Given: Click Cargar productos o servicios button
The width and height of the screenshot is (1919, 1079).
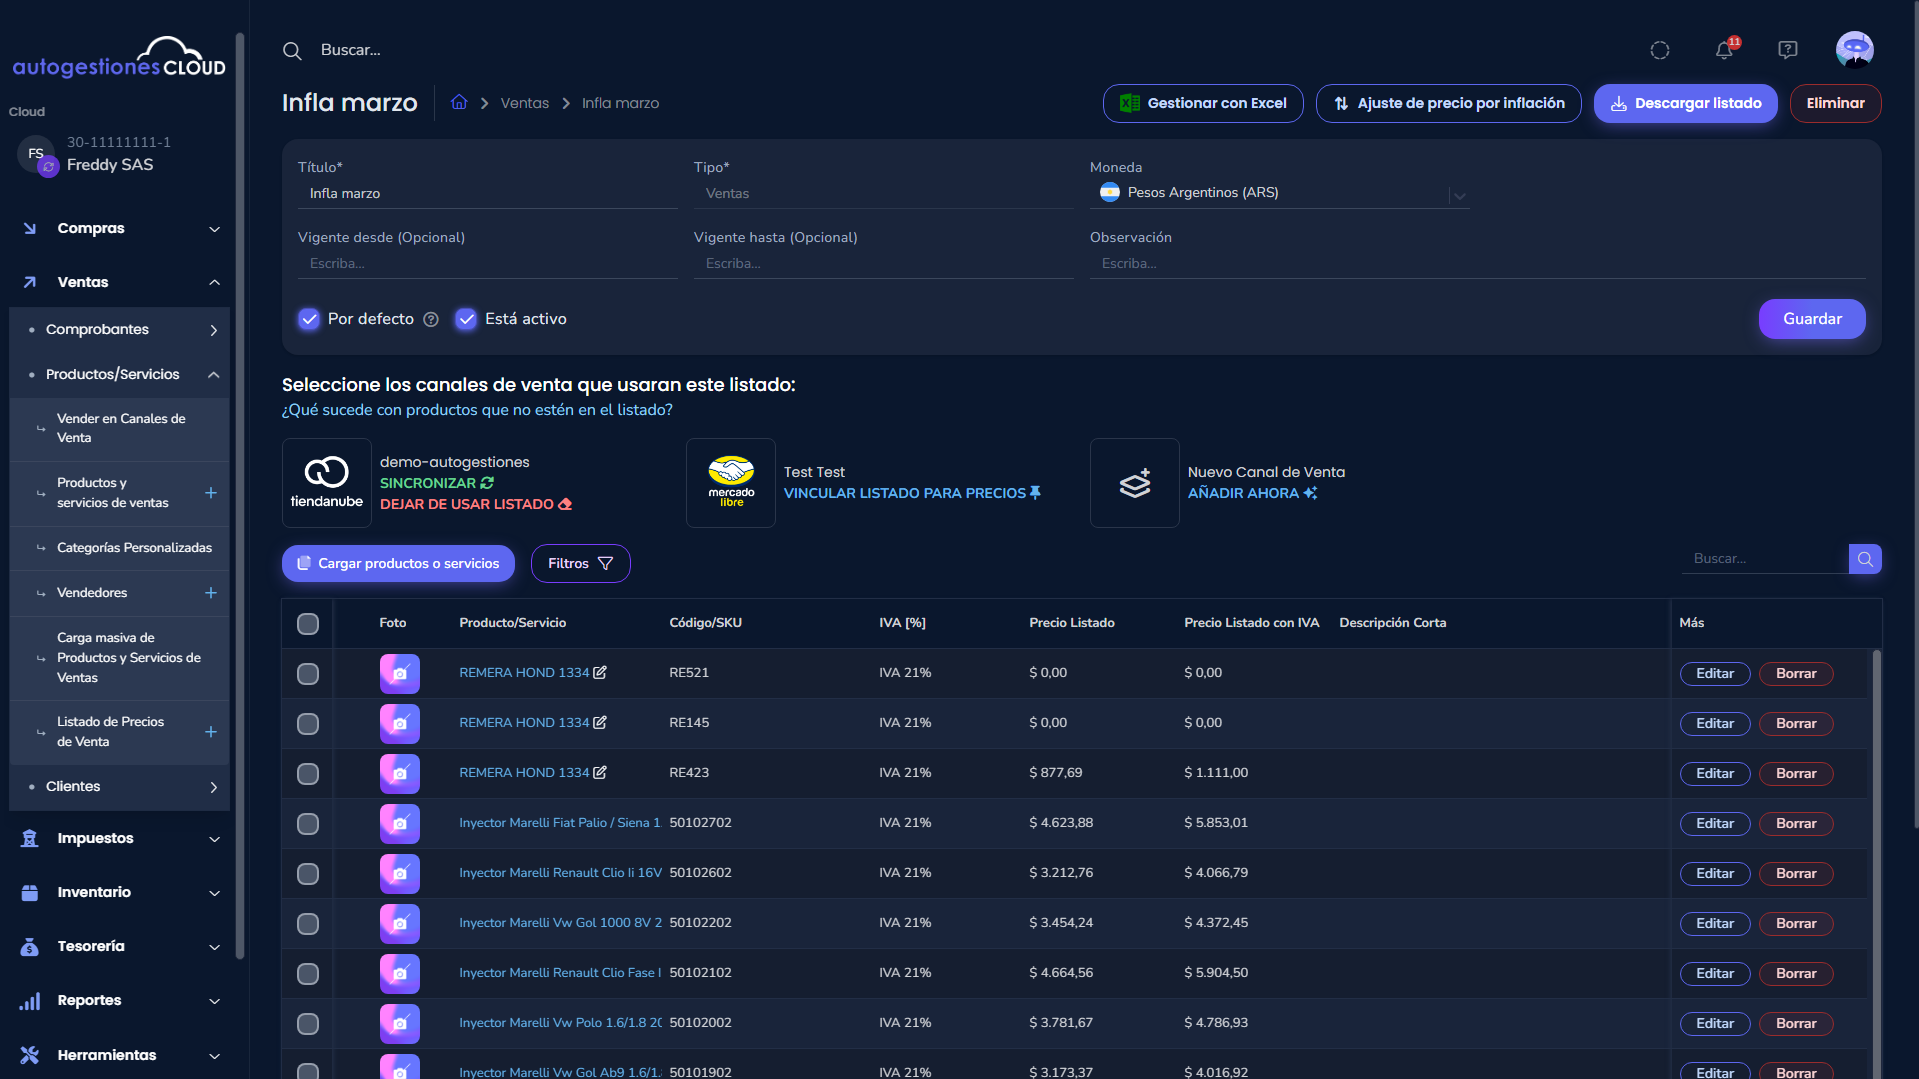Looking at the screenshot, I should tap(398, 563).
